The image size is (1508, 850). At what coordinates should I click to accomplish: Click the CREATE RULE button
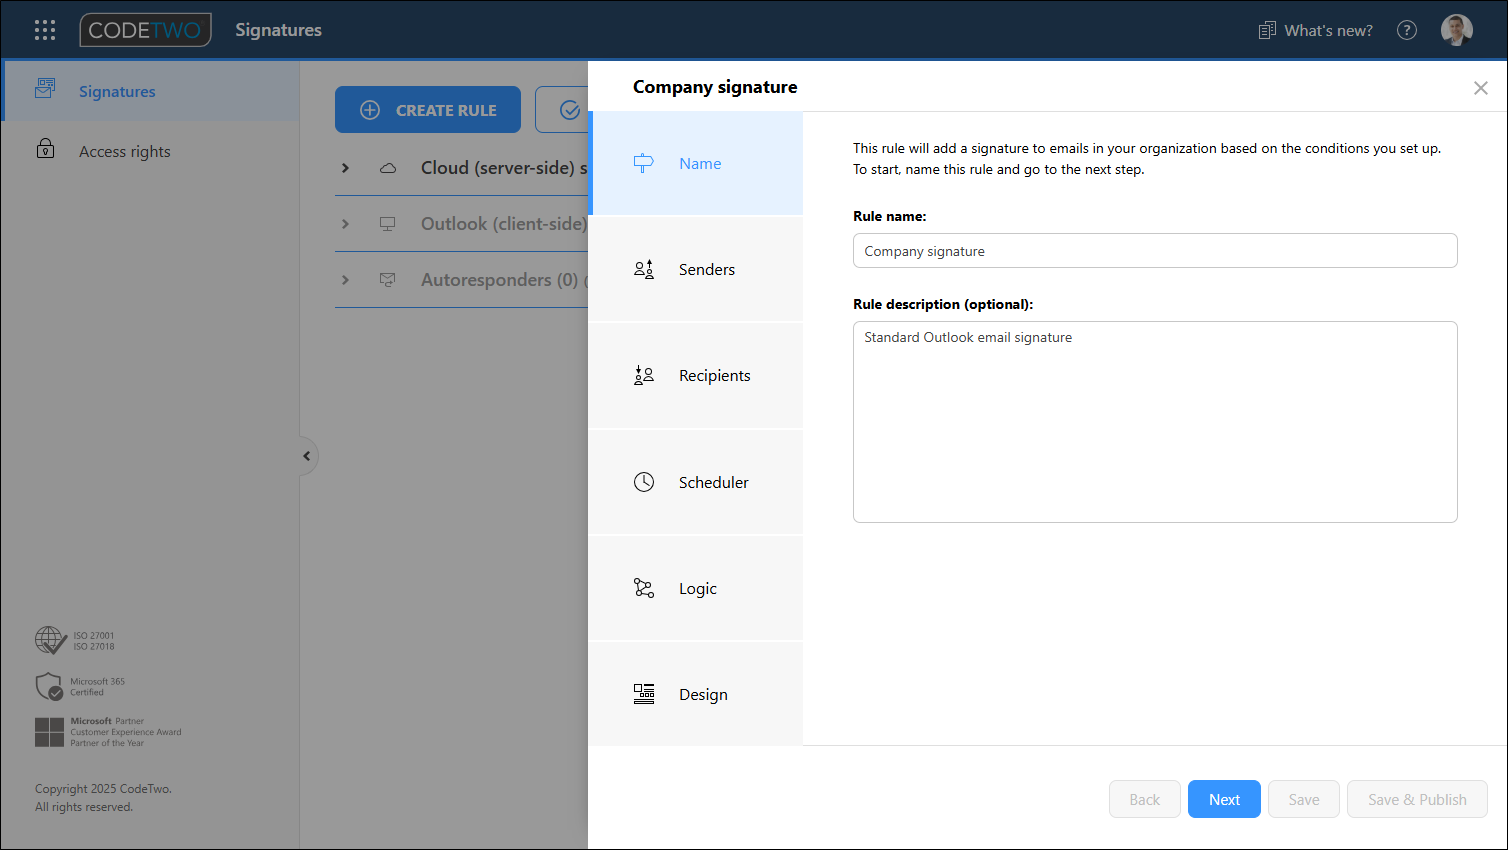428,110
